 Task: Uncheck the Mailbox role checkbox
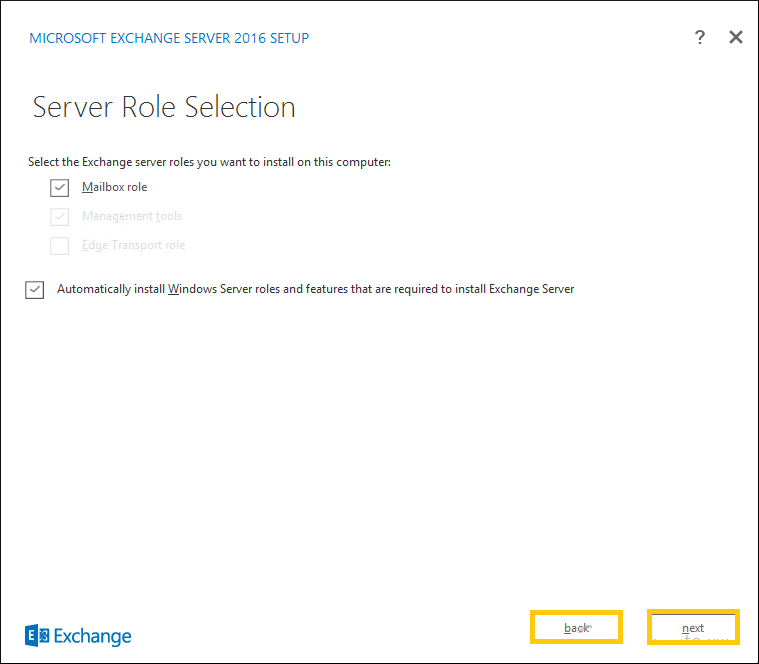pyautogui.click(x=60, y=188)
